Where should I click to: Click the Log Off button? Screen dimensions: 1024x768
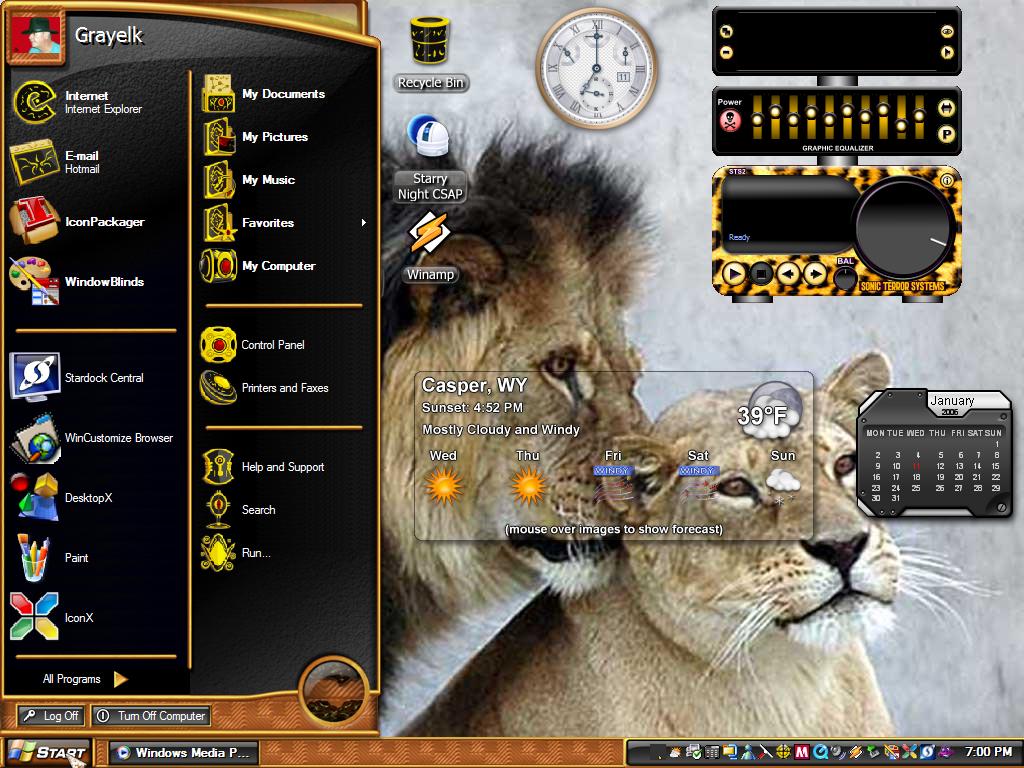coord(51,716)
